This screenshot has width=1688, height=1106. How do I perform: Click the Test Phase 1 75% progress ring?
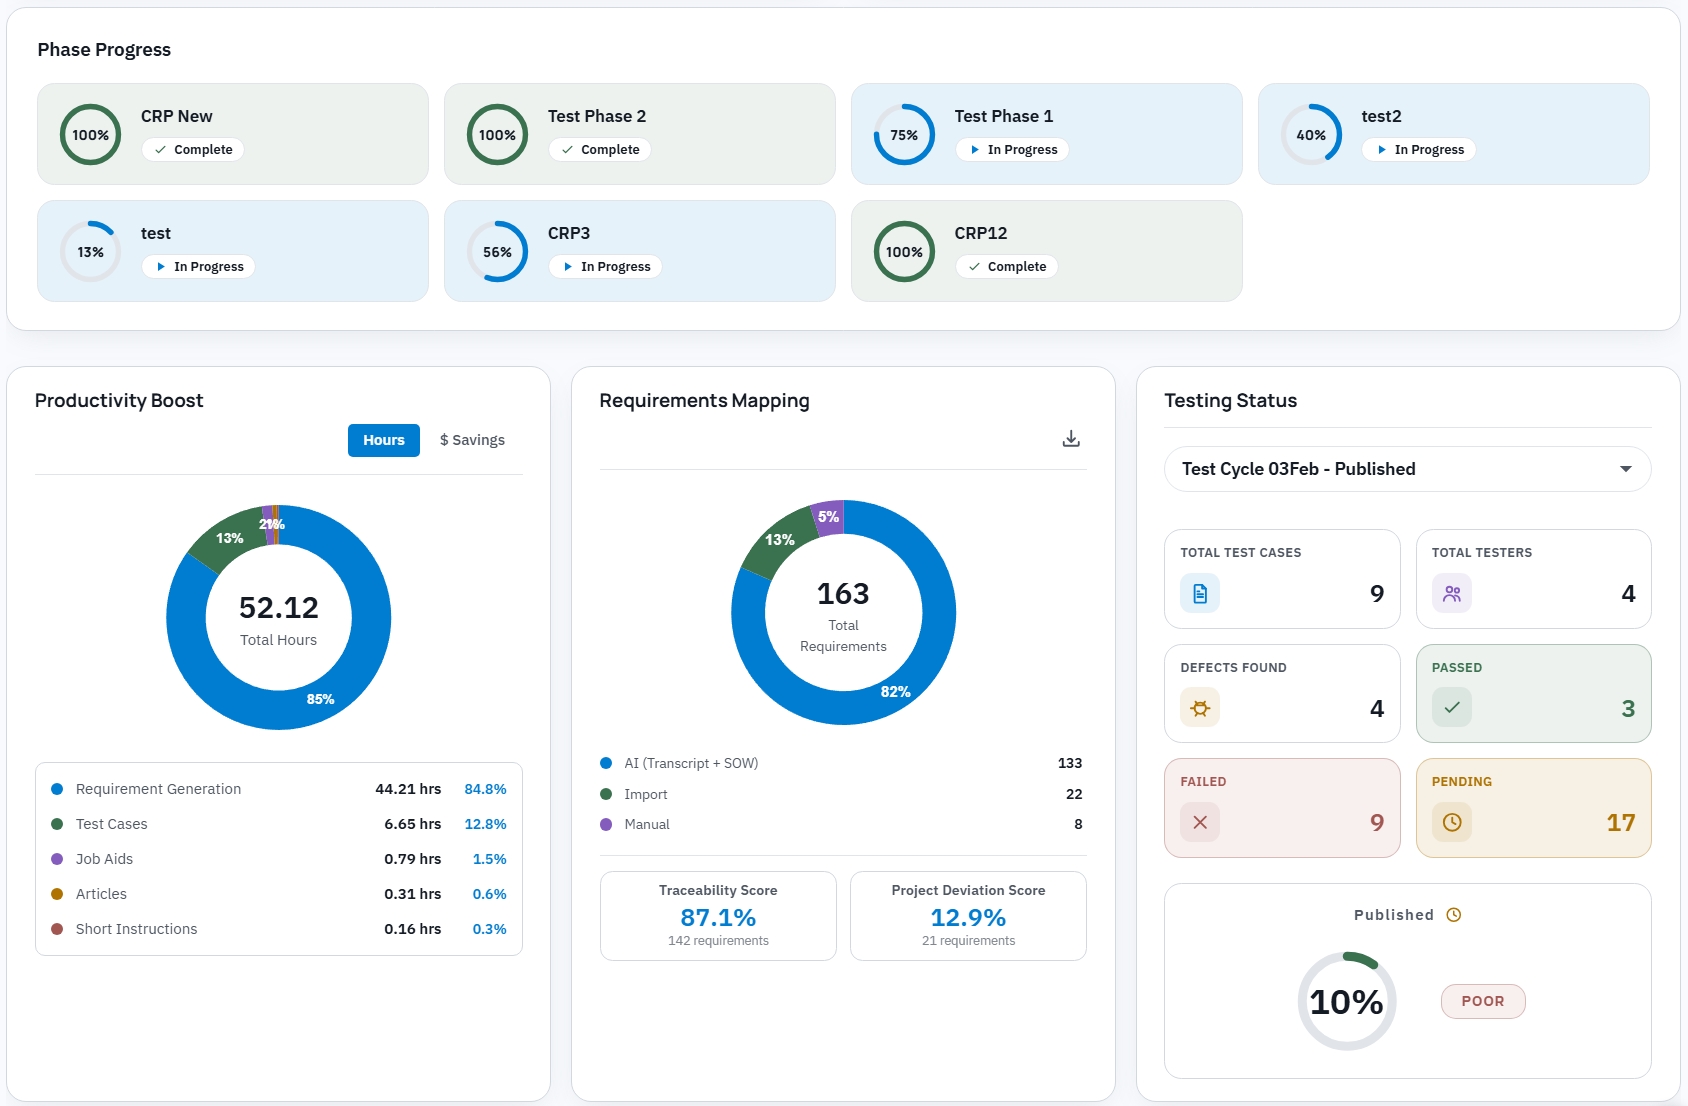click(x=904, y=134)
